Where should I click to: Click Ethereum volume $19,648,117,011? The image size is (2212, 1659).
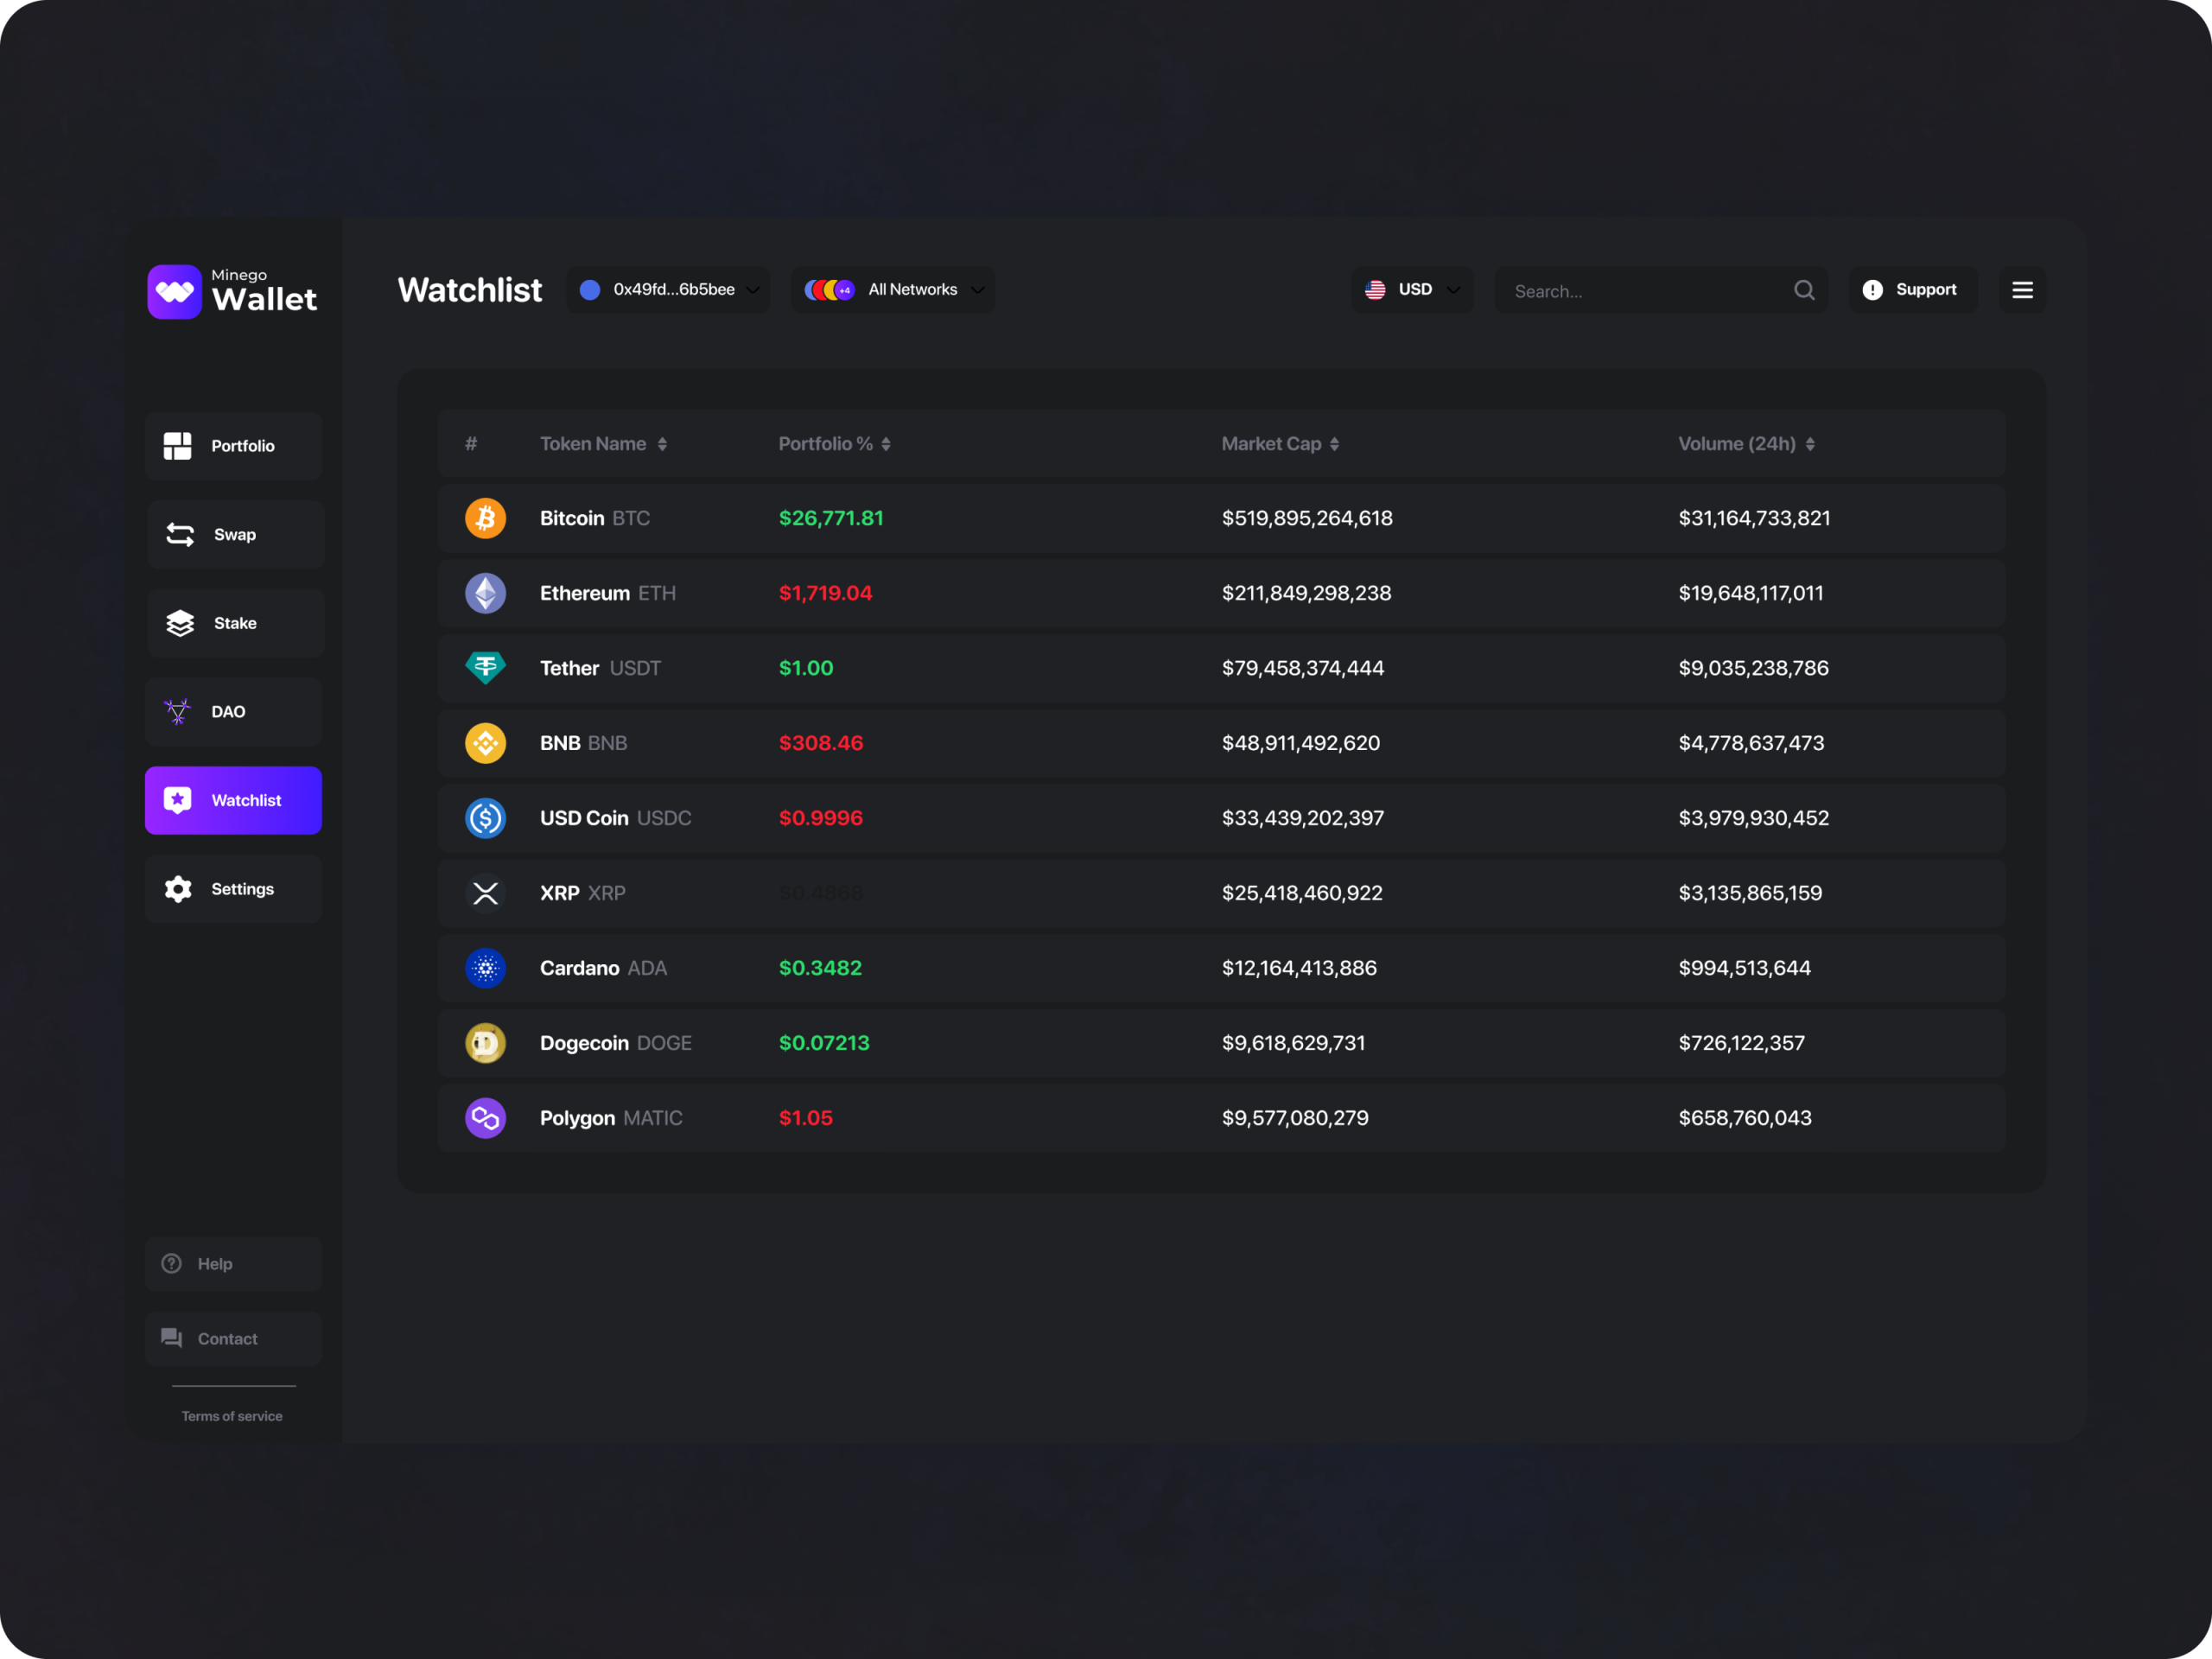click(x=1751, y=593)
